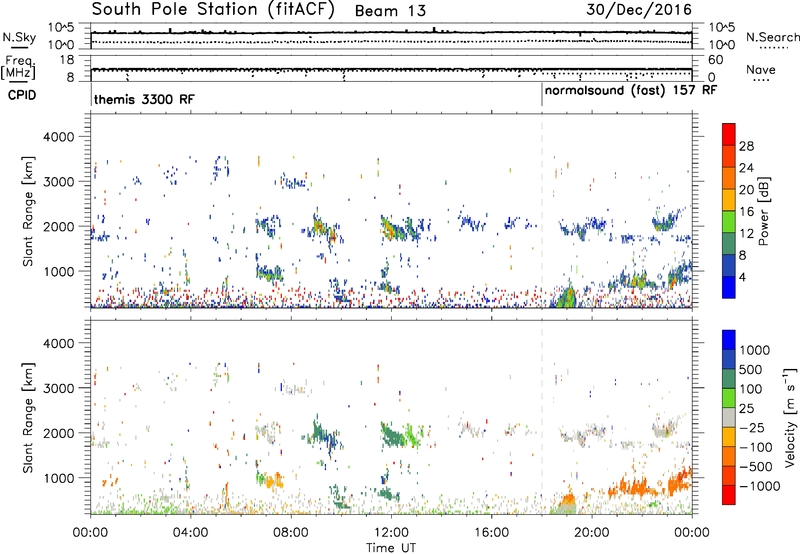Pick the red bottom of velocity colorbar

(729, 495)
